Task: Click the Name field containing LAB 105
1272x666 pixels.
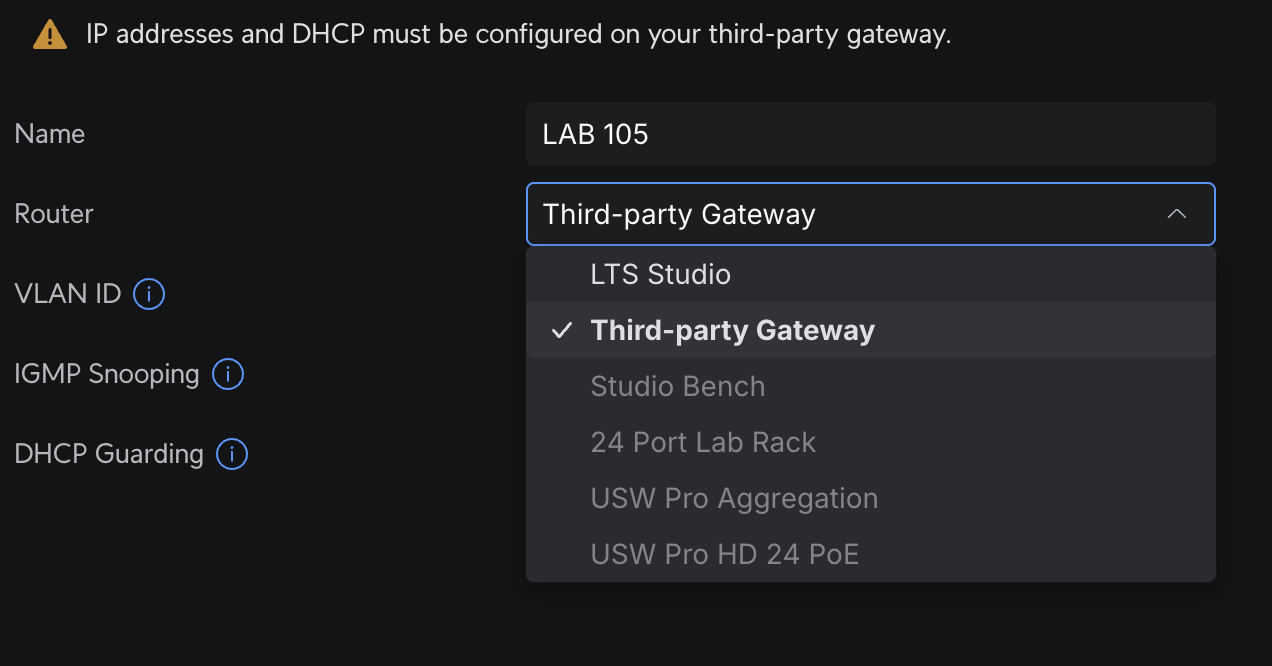Action: pos(870,134)
